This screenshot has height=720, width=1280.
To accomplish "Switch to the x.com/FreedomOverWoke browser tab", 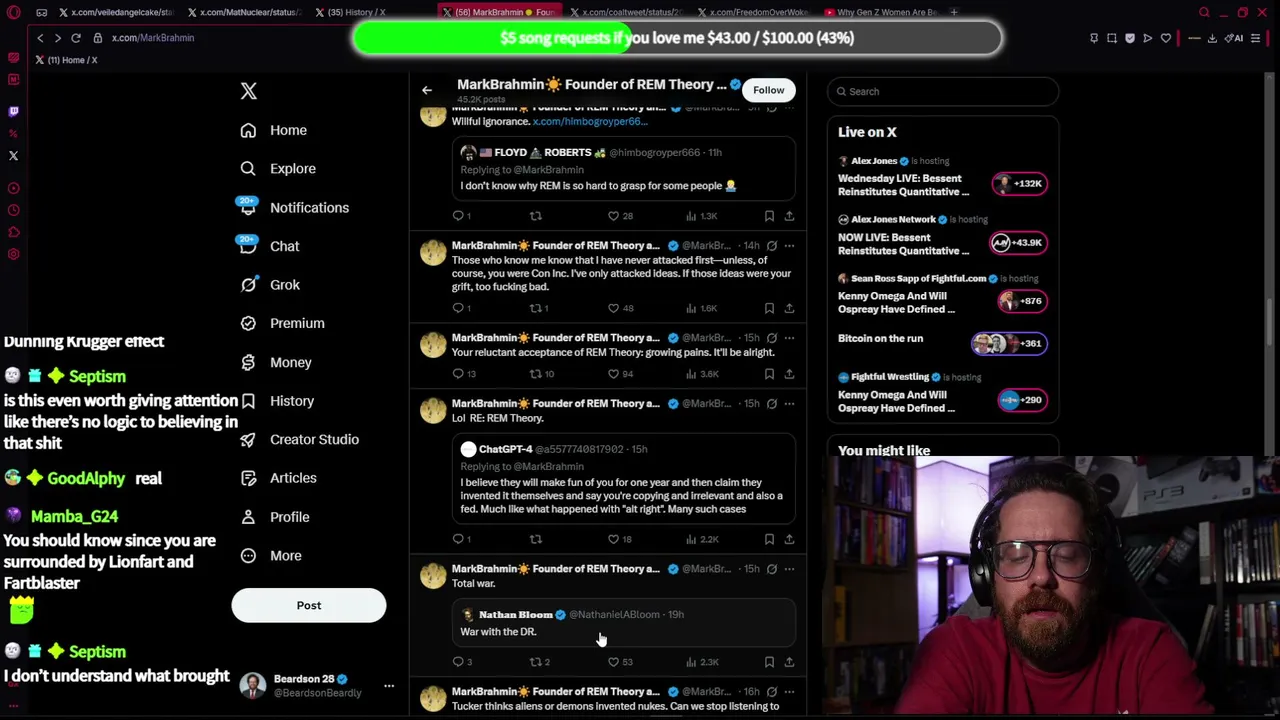I will pyautogui.click(x=754, y=12).
